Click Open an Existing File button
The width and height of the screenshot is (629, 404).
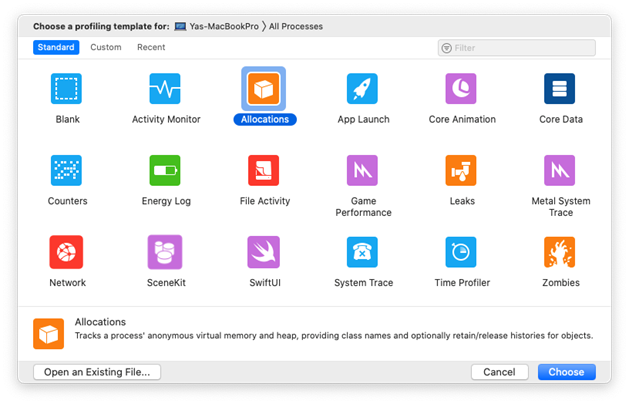click(x=97, y=372)
